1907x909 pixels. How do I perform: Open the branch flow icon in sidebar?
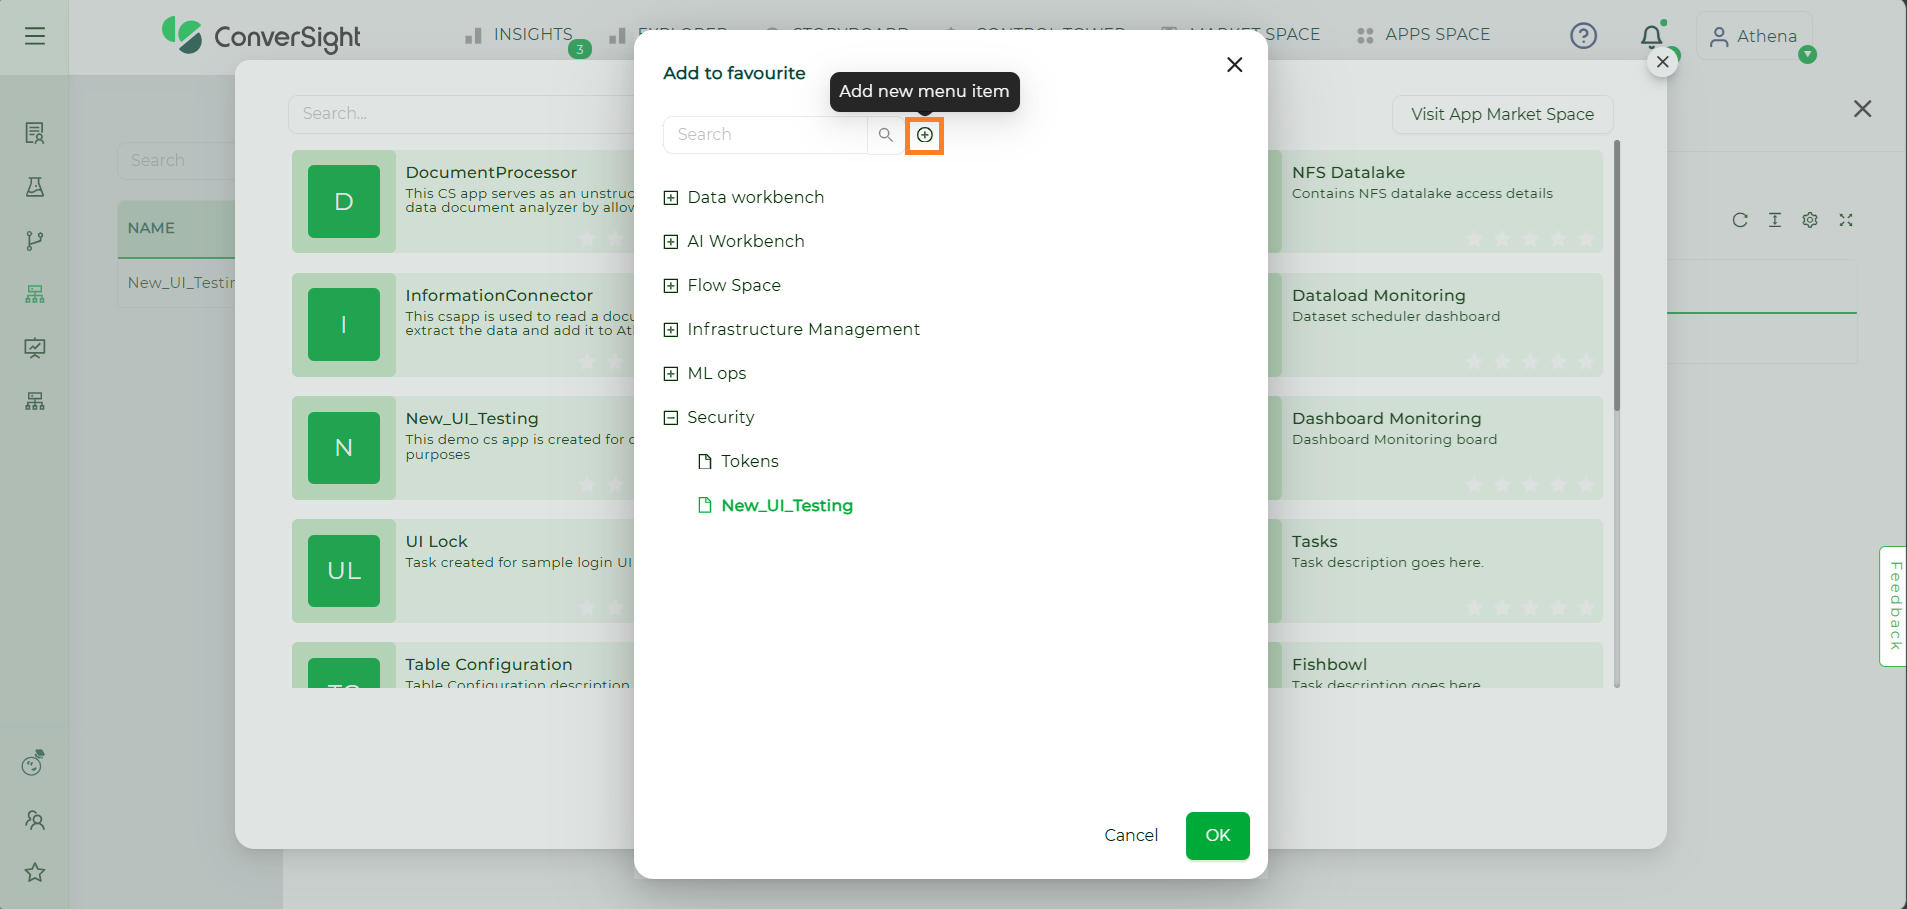point(35,240)
